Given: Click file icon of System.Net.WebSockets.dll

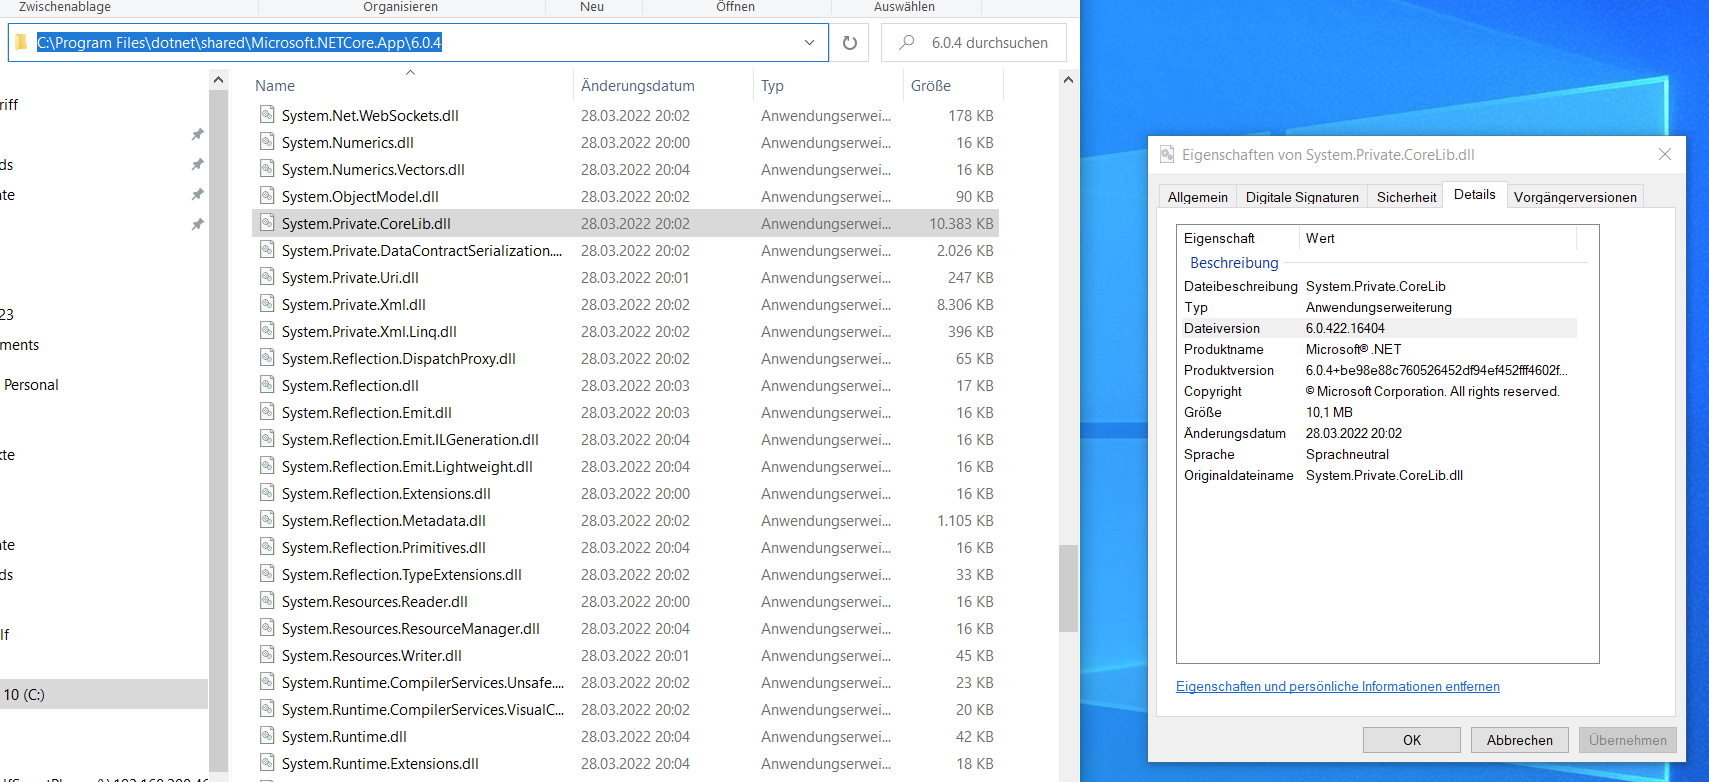Looking at the screenshot, I should (267, 115).
